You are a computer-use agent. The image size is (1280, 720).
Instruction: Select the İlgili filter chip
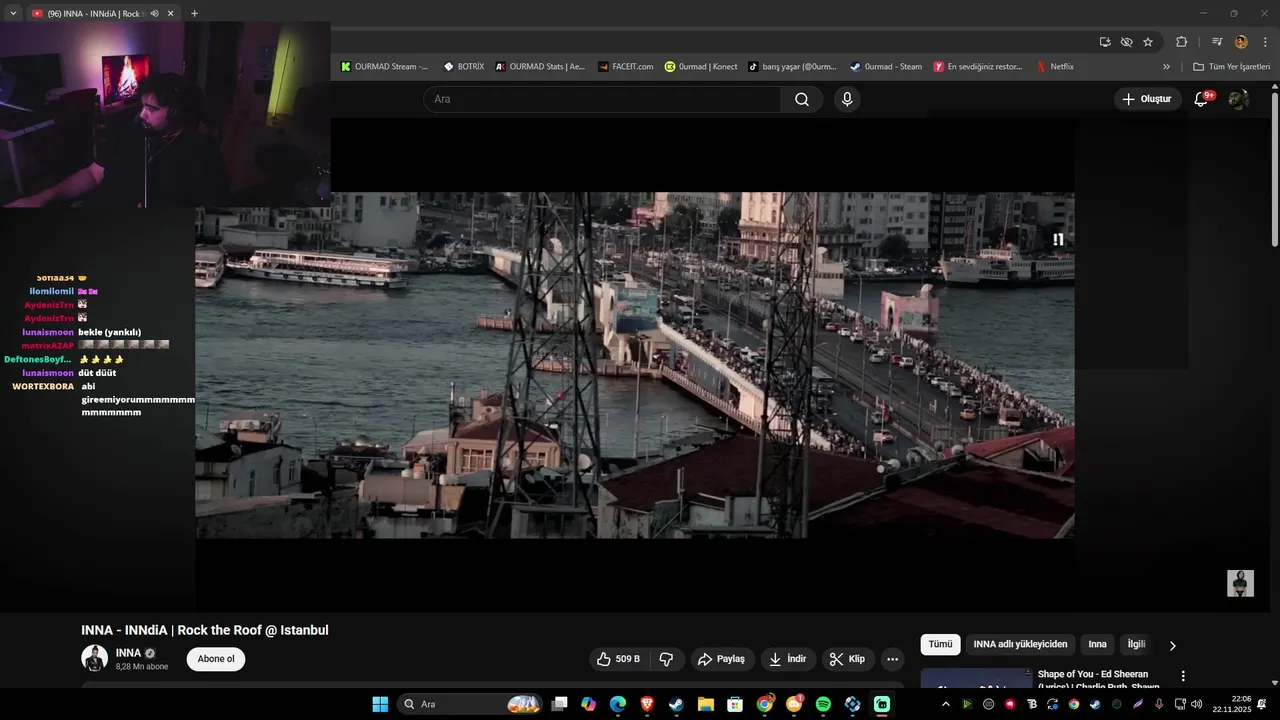tap(1137, 644)
